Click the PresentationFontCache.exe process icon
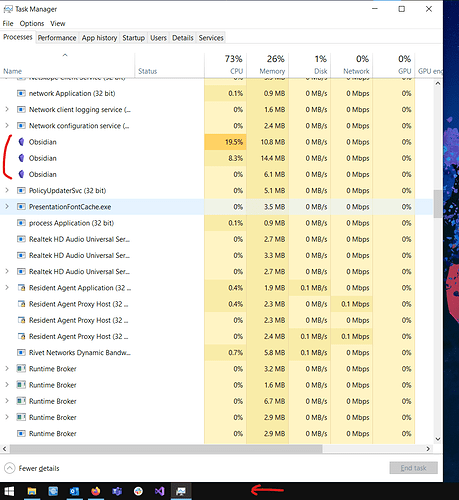 coord(21,207)
